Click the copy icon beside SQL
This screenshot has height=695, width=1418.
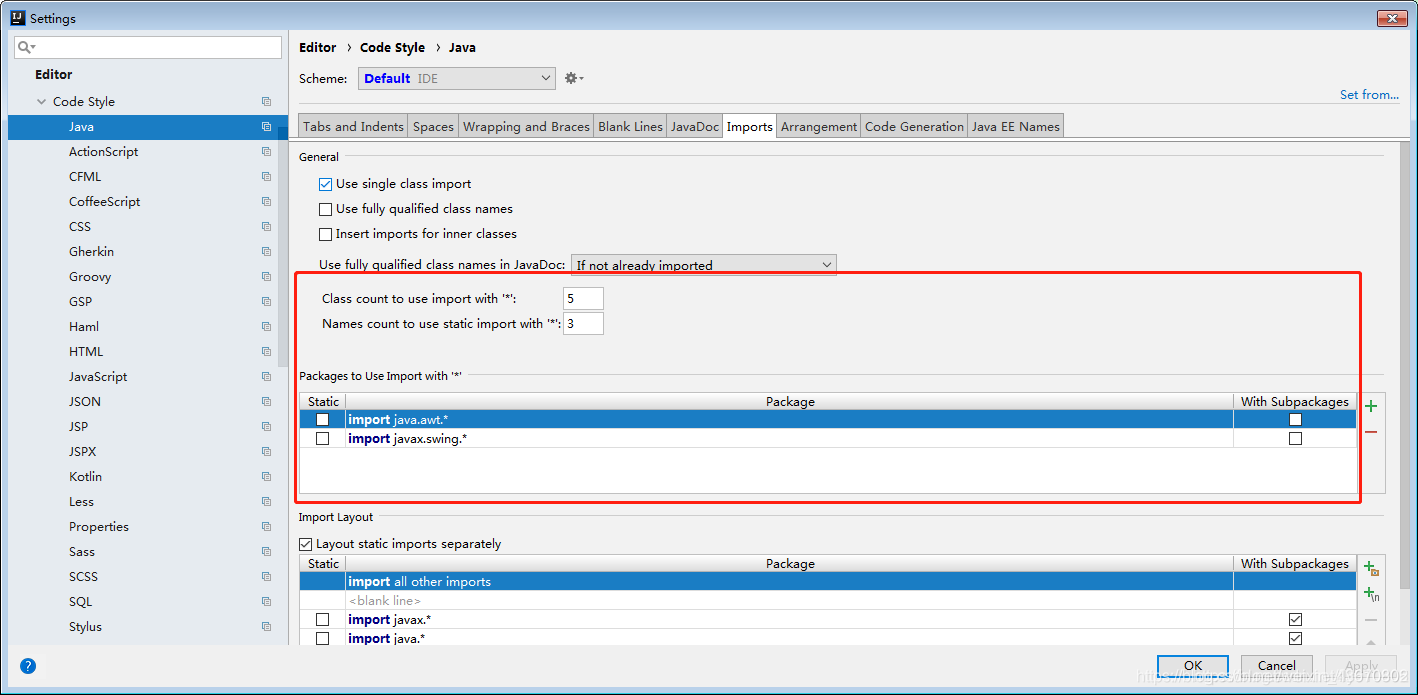coord(266,602)
